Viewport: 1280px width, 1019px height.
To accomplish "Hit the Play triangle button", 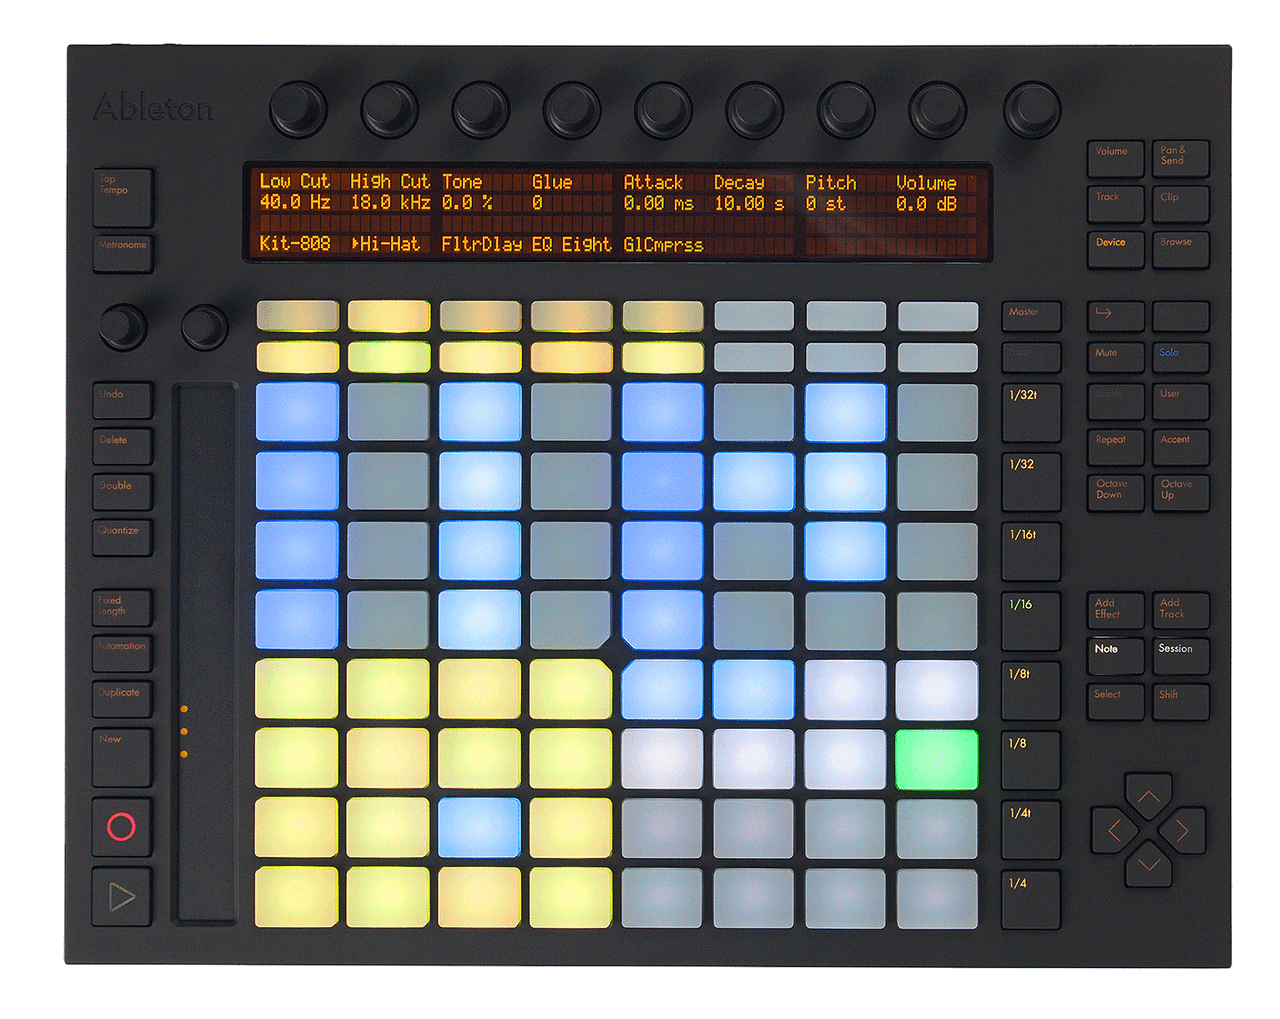I will 122,896.
